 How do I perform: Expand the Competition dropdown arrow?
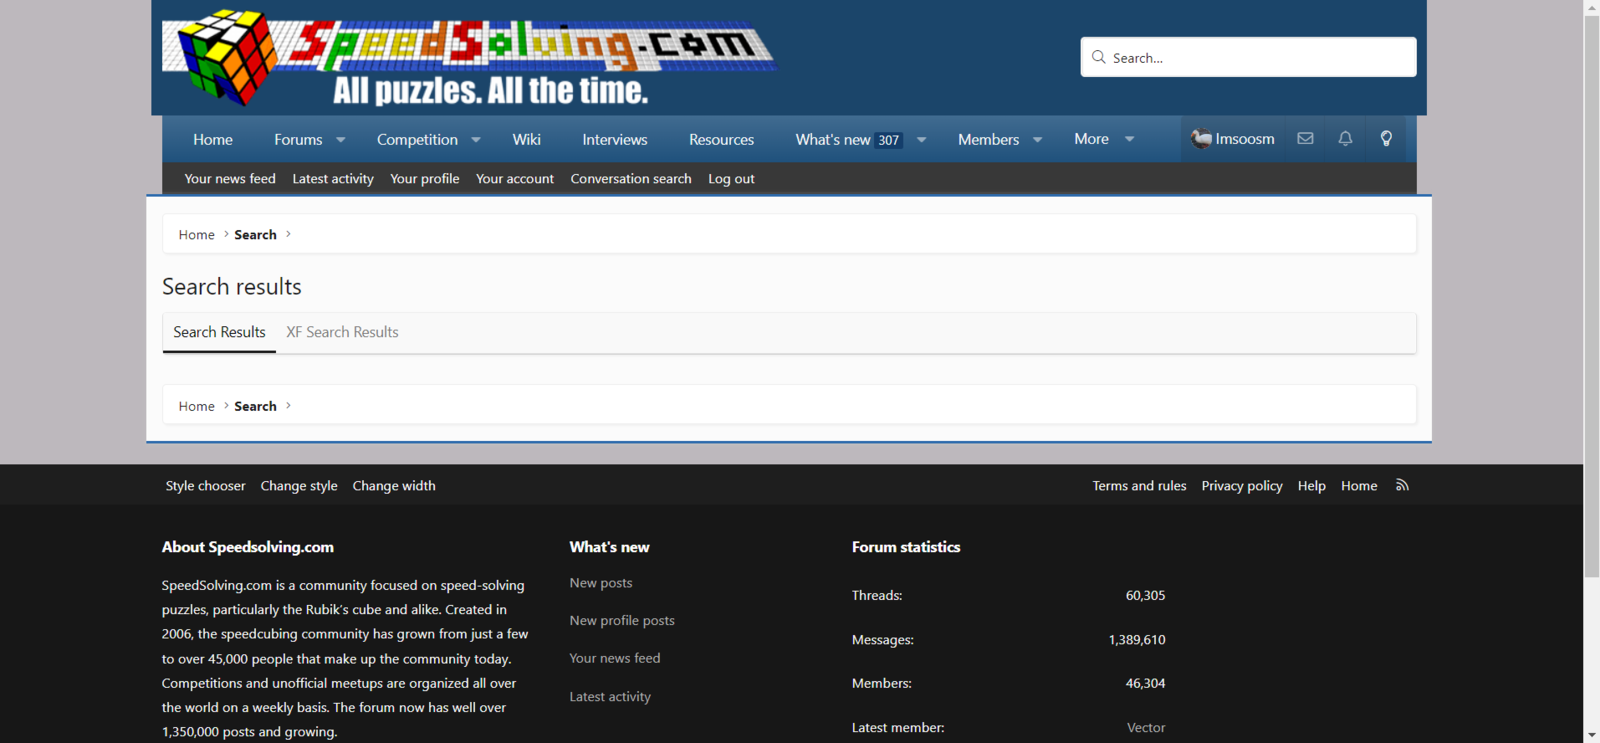[476, 140]
